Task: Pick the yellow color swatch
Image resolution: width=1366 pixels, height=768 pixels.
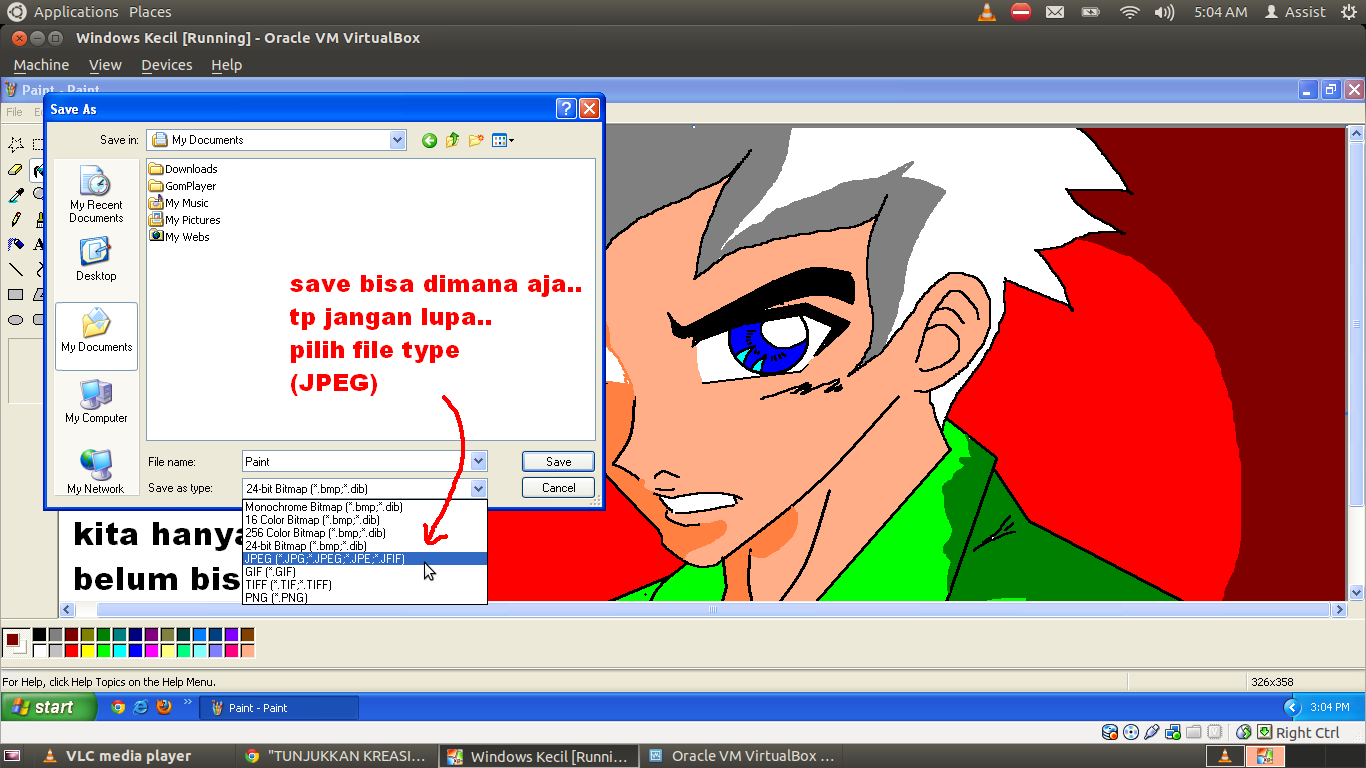Action: click(87, 651)
